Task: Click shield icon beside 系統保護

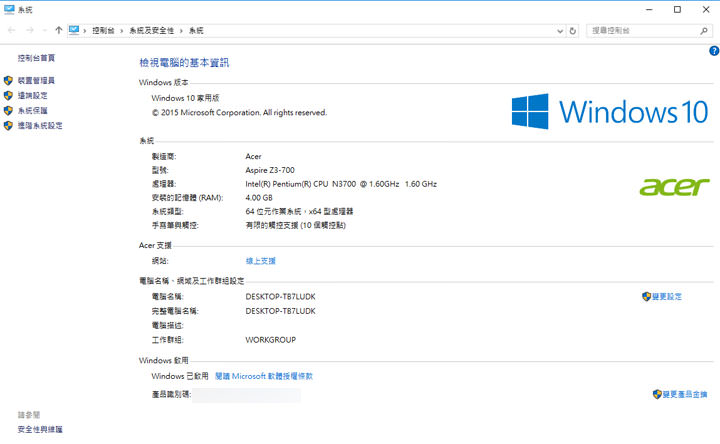Action: pyautogui.click(x=8, y=111)
